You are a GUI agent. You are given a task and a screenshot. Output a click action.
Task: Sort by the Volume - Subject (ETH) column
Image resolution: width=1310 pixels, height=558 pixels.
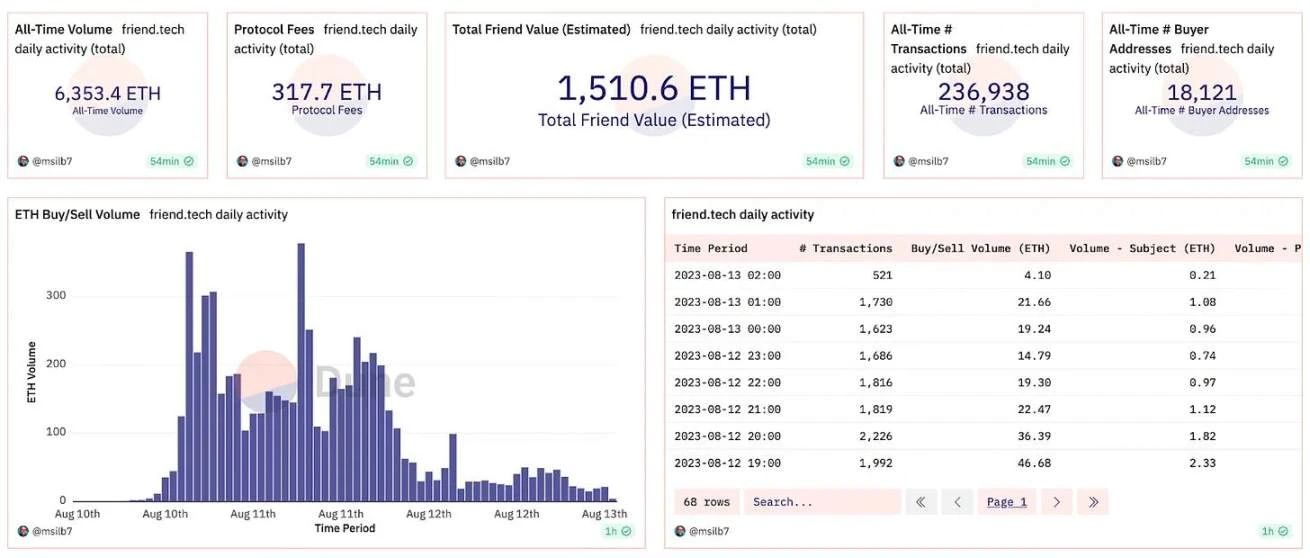coord(1142,248)
